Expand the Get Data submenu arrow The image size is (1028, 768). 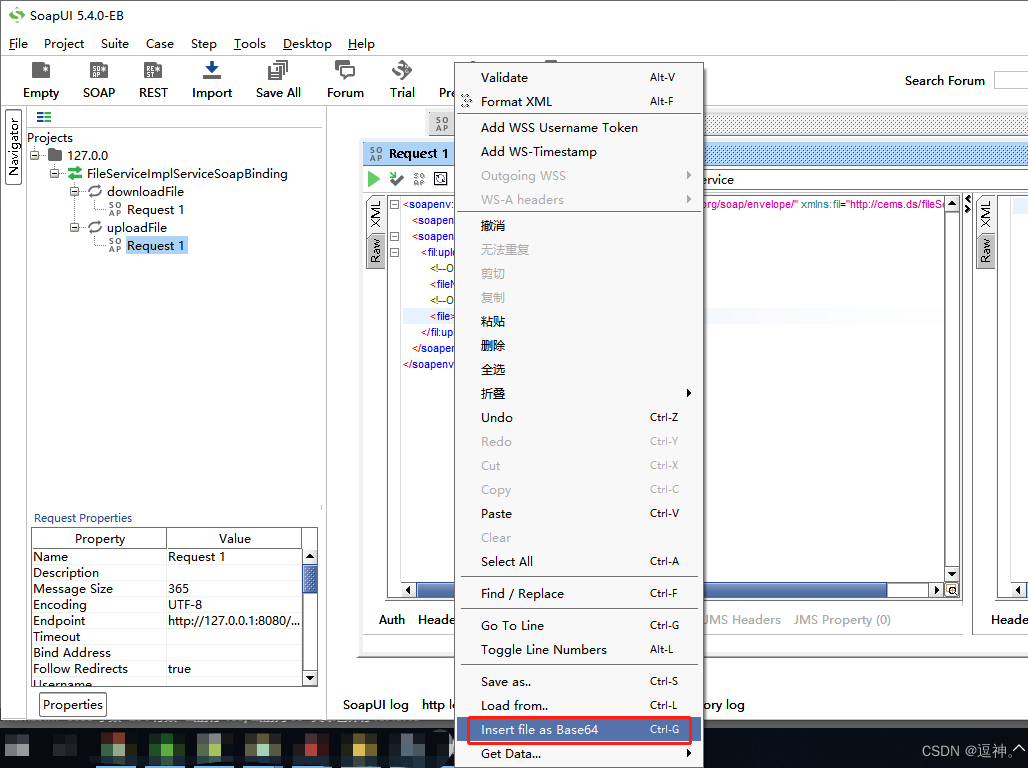pos(689,753)
